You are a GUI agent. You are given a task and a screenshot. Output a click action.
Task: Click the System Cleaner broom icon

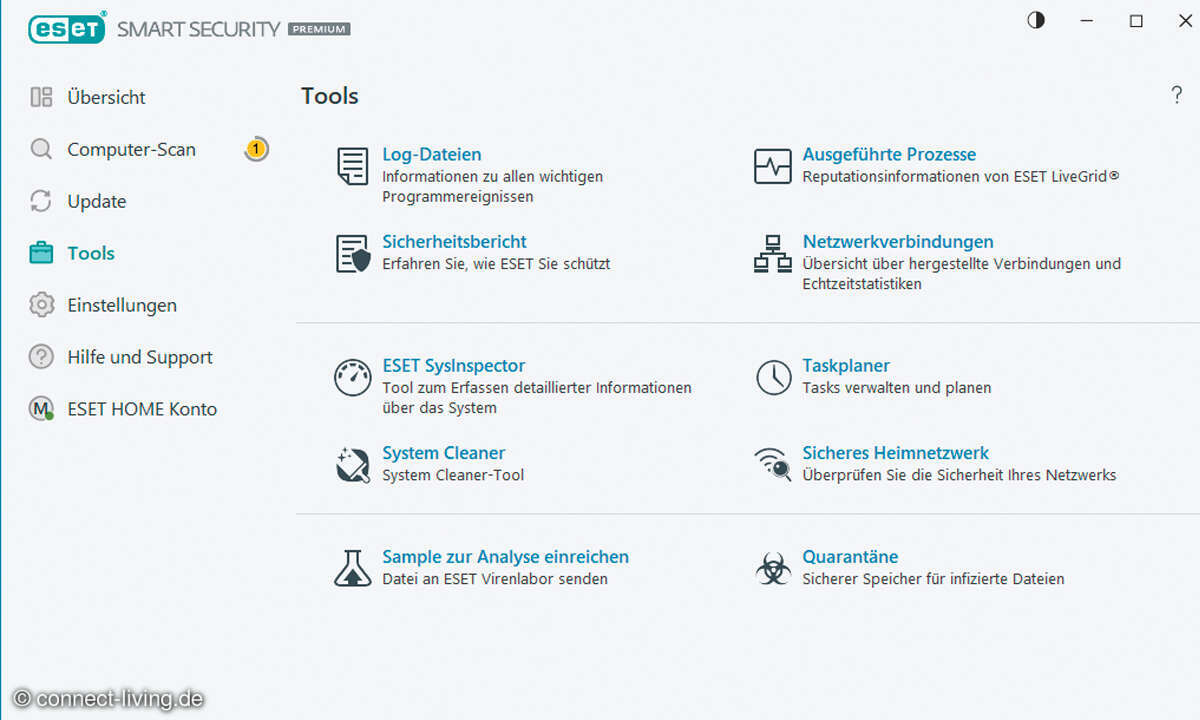click(352, 465)
